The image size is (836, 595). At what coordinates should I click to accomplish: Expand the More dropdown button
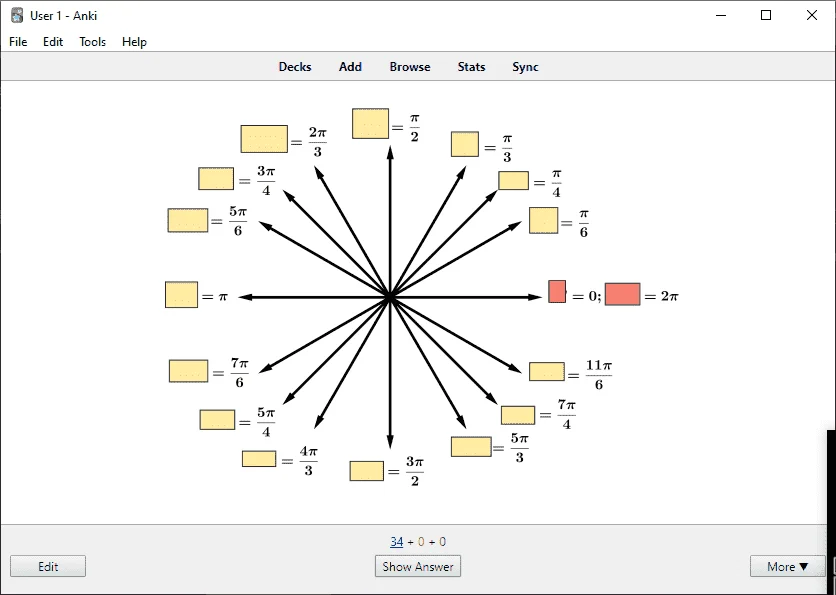click(787, 566)
